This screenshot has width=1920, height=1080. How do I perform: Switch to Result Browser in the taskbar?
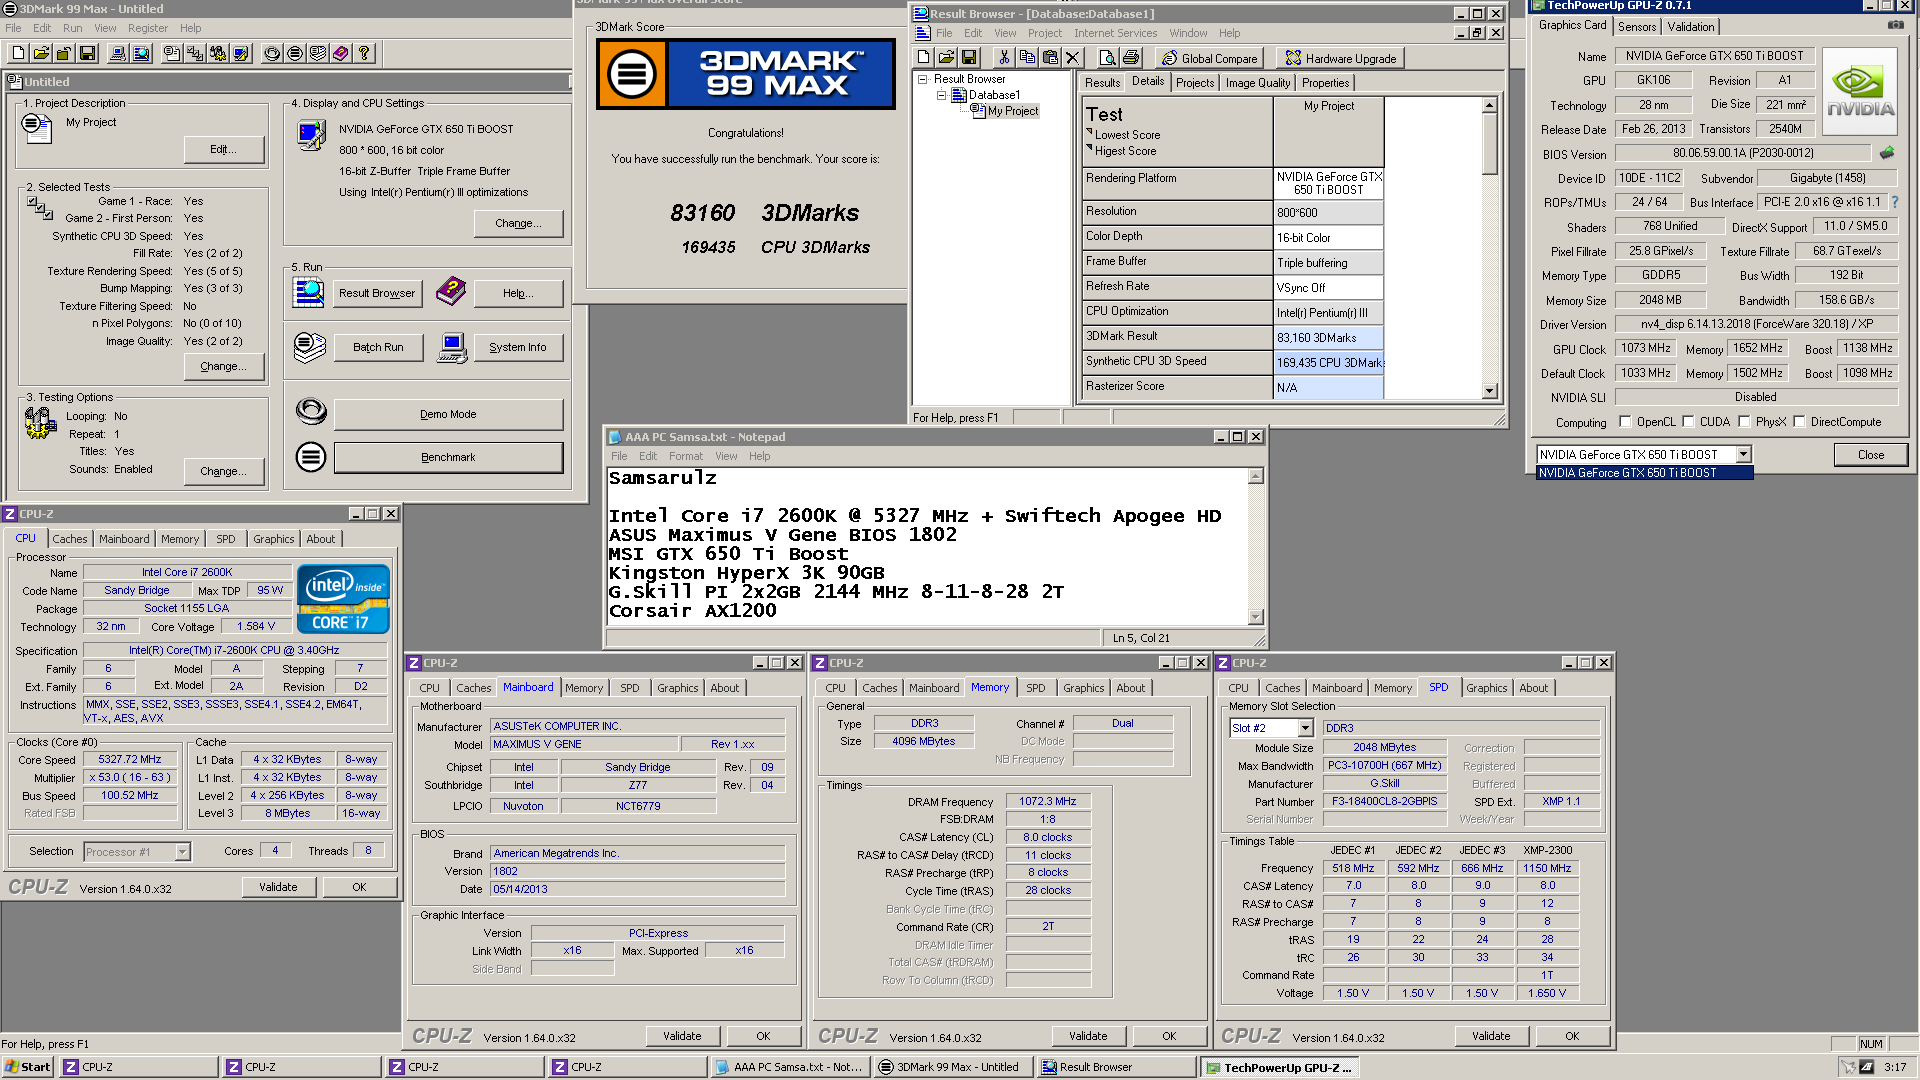(x=1116, y=1067)
